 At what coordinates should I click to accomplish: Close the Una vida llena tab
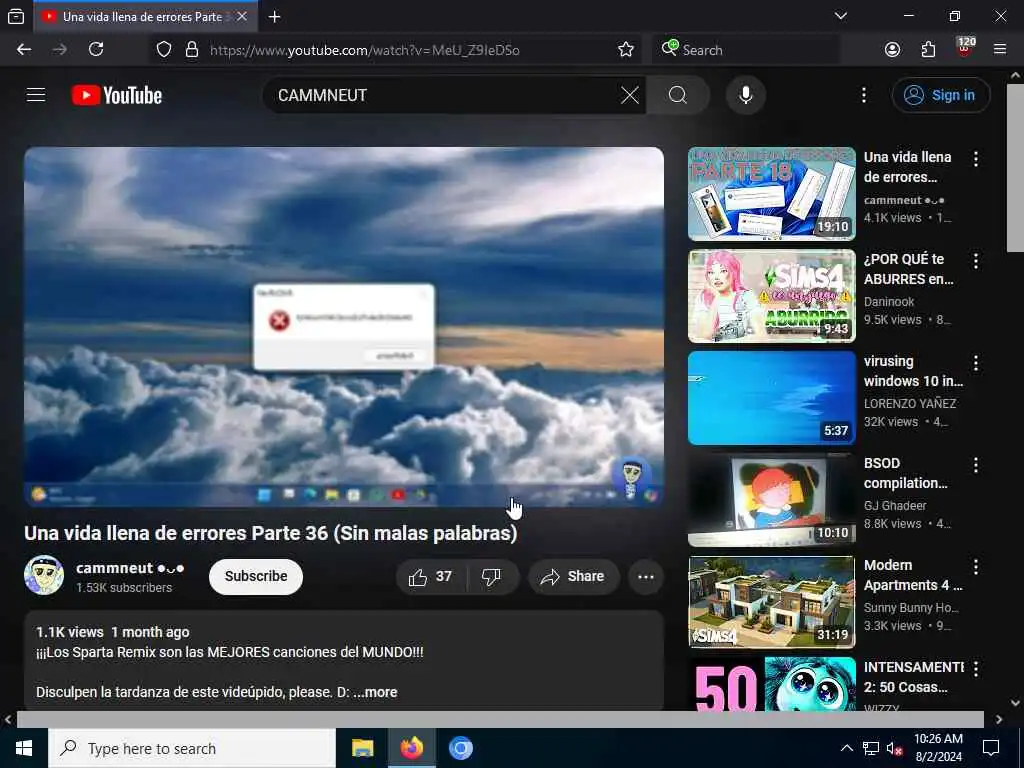[x=242, y=16]
